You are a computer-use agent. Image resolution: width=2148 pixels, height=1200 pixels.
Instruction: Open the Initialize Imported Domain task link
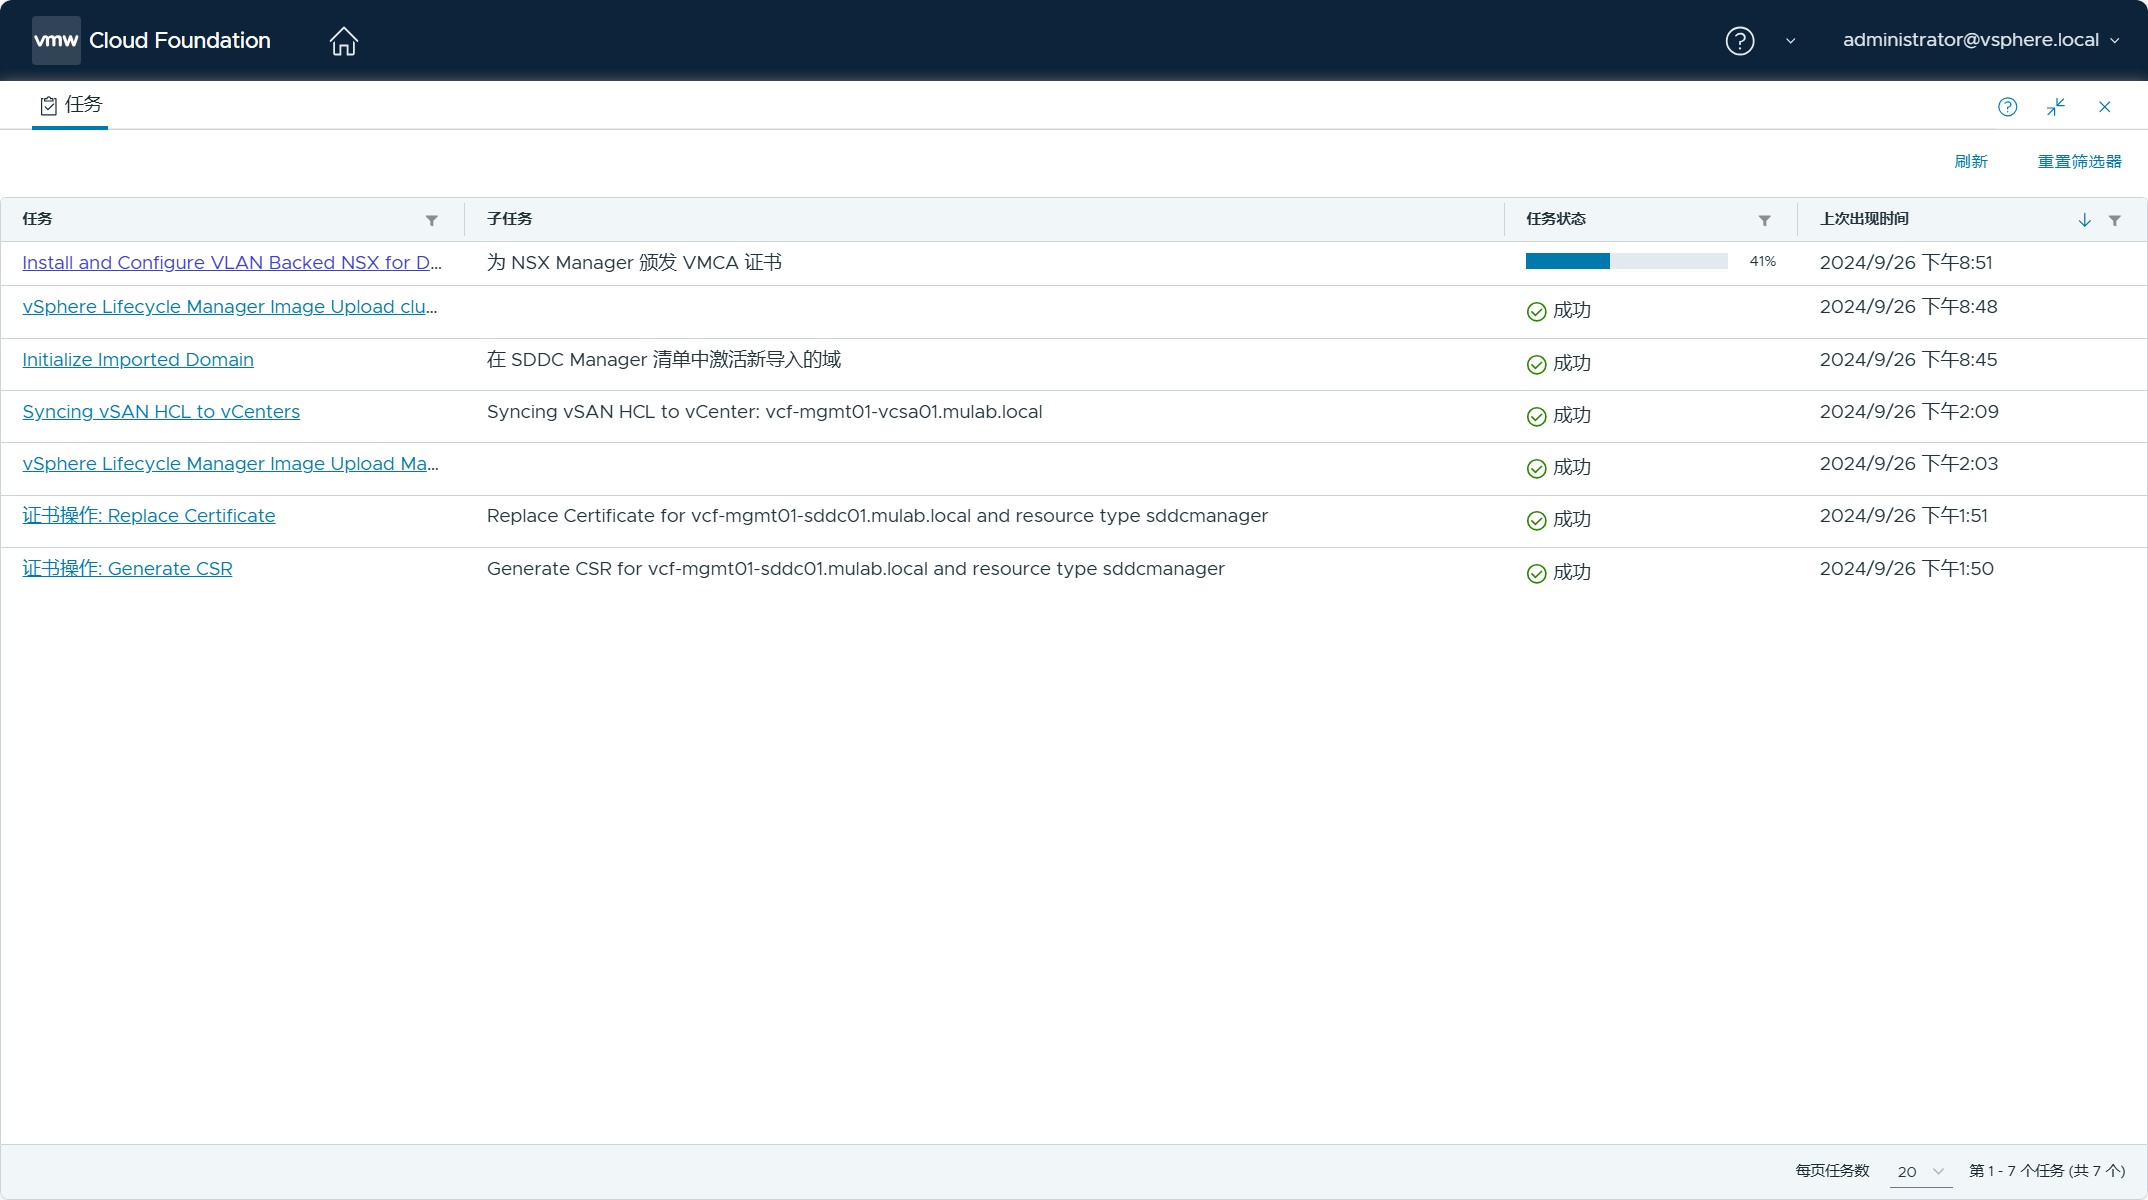[138, 360]
